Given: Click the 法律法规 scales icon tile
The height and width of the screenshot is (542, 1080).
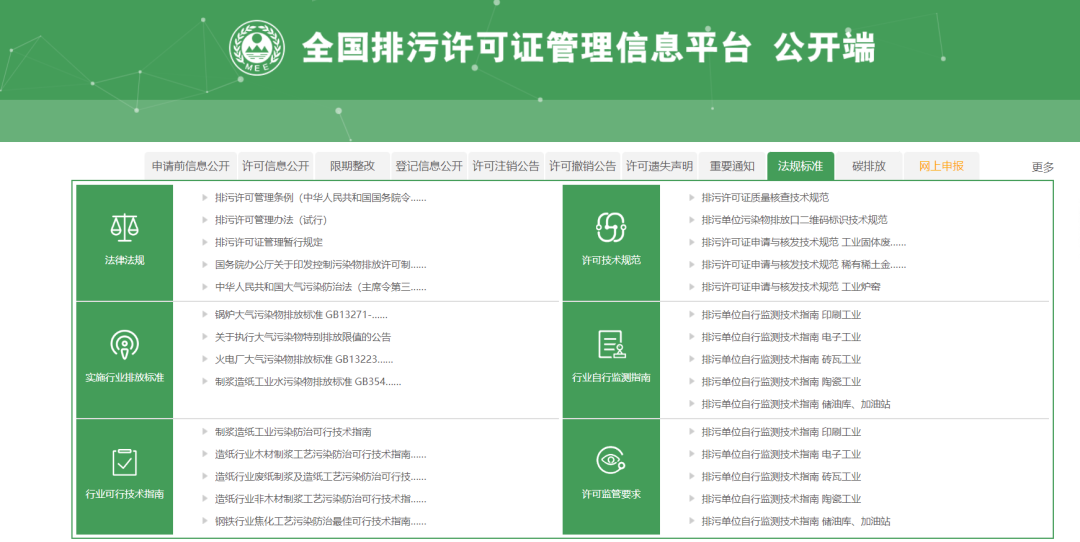Looking at the screenshot, I should click(x=124, y=229).
